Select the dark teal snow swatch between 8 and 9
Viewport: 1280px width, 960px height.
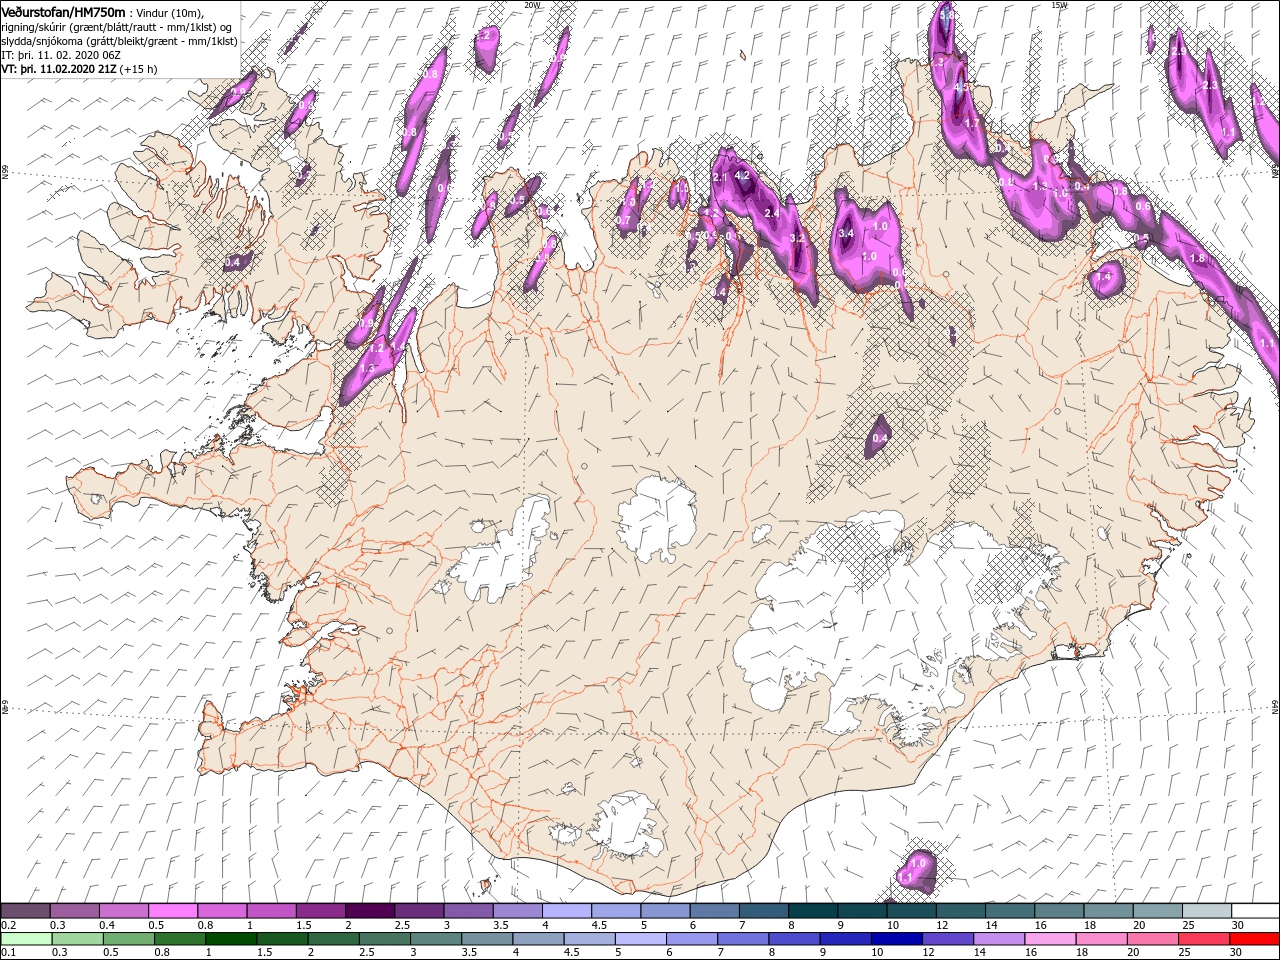[813, 911]
